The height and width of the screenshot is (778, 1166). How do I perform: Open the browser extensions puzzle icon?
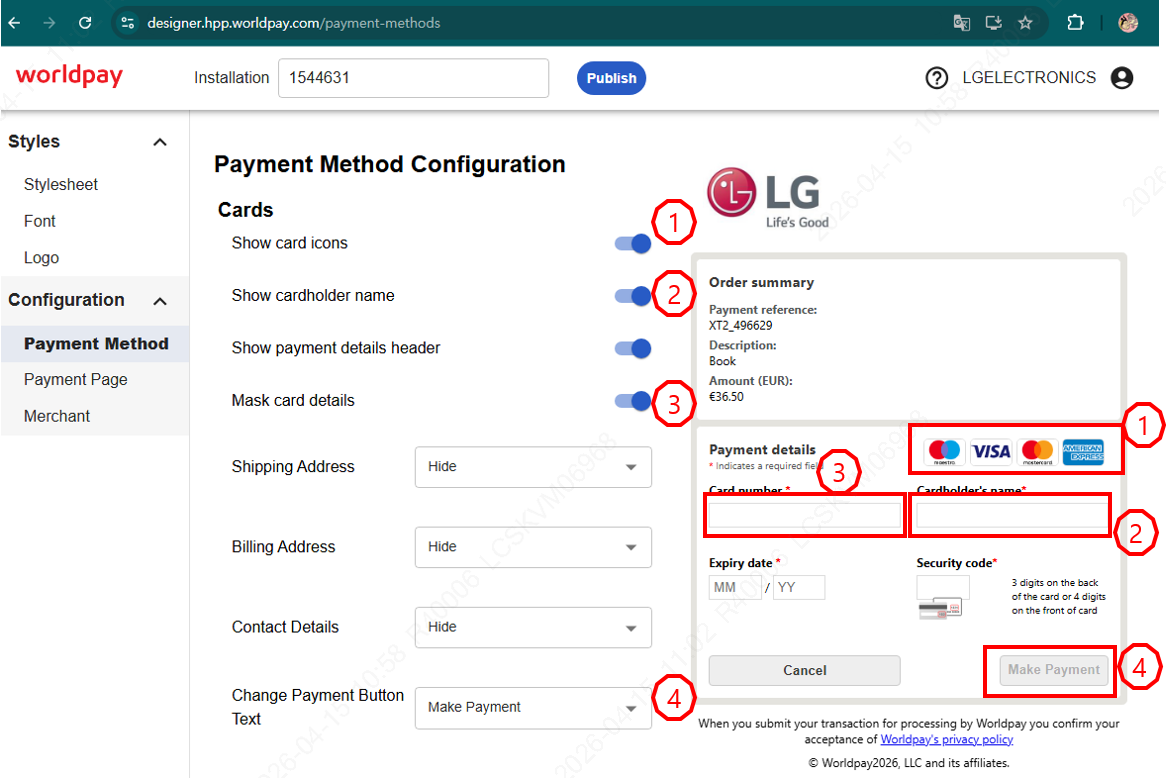[1076, 22]
